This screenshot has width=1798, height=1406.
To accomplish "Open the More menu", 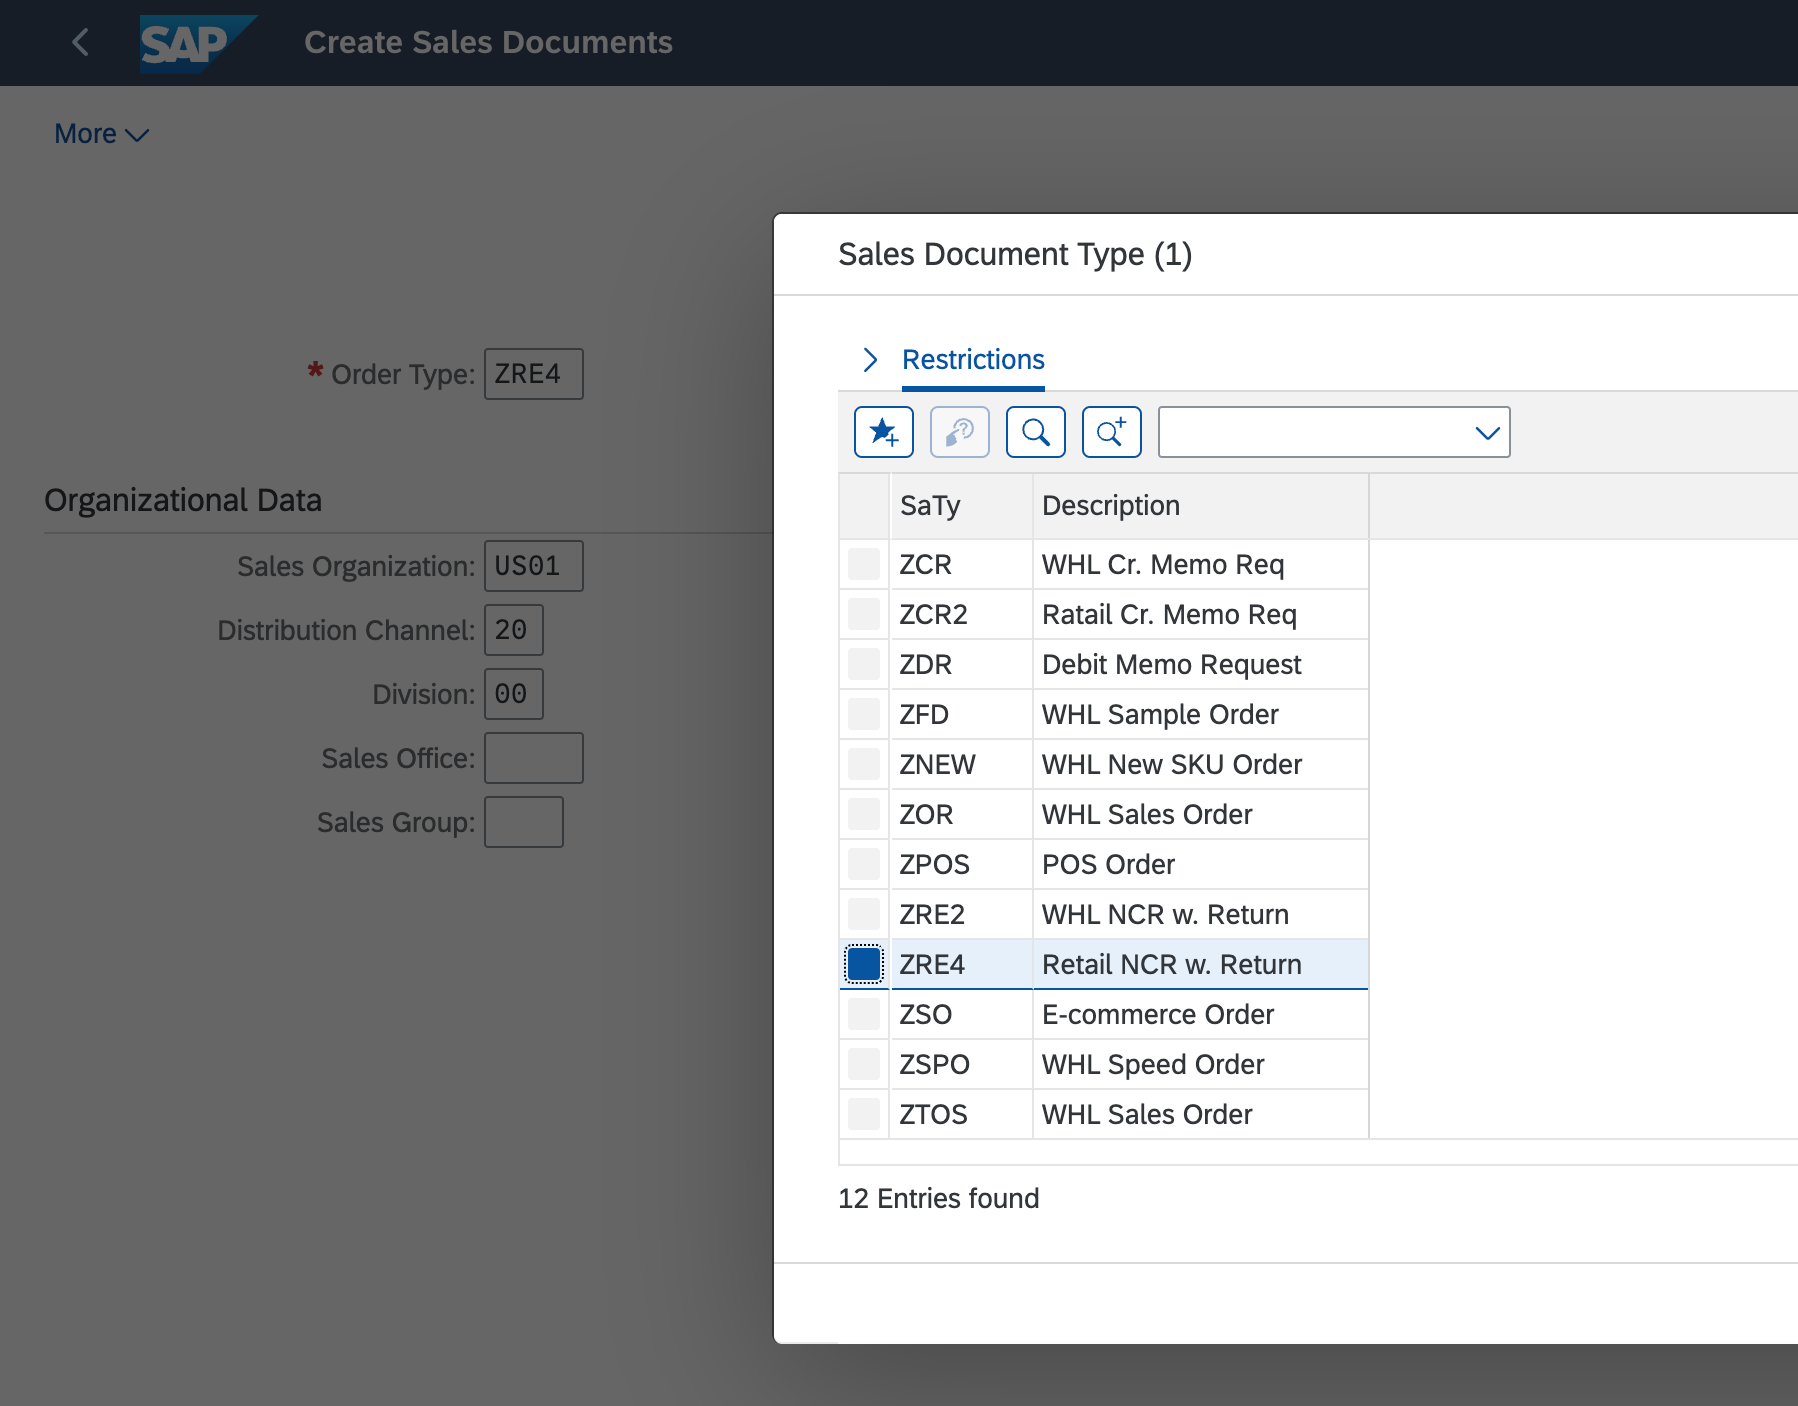I will (101, 134).
